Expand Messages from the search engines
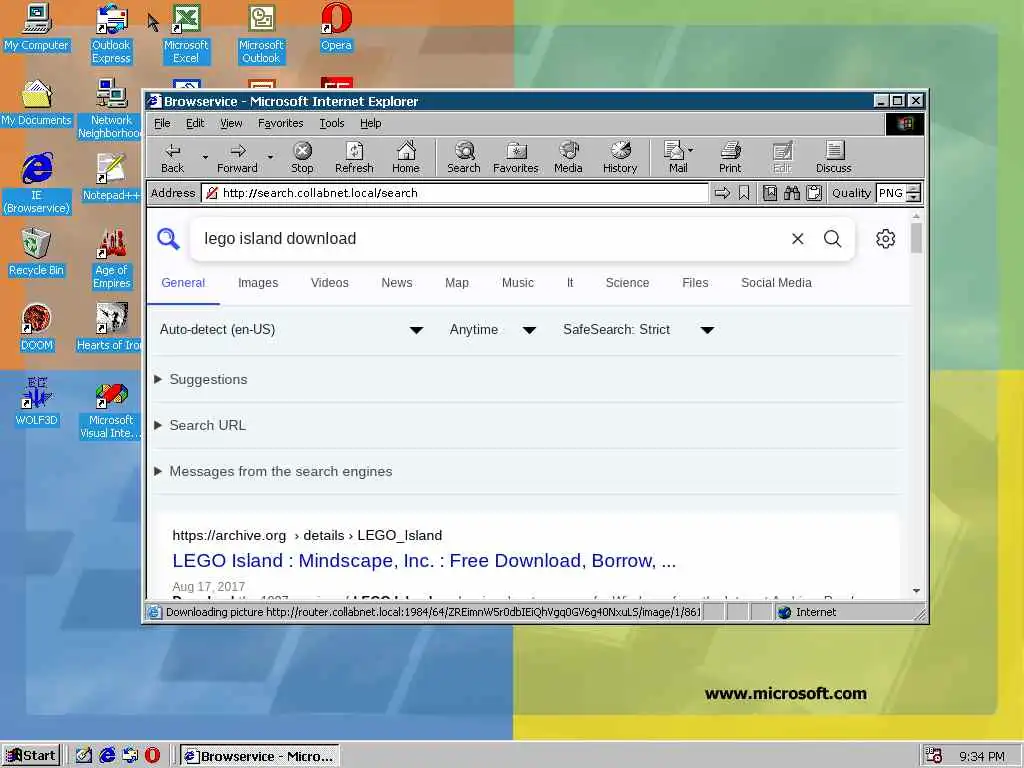This screenshot has width=1024, height=768. pos(273,472)
